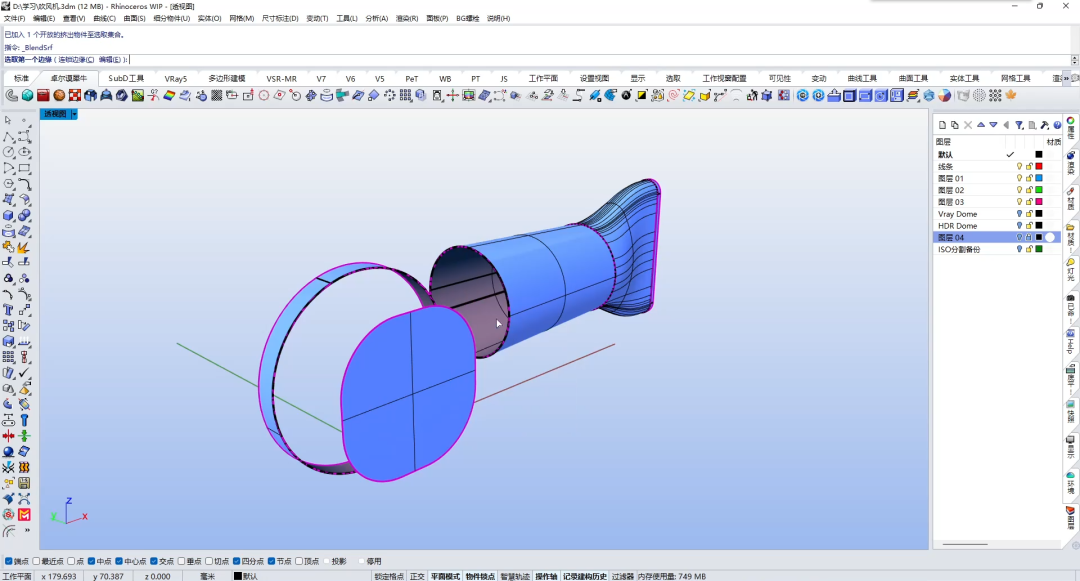Uncheck the 中点 osnap checkbox
The image size is (1080, 581).
(x=92, y=561)
